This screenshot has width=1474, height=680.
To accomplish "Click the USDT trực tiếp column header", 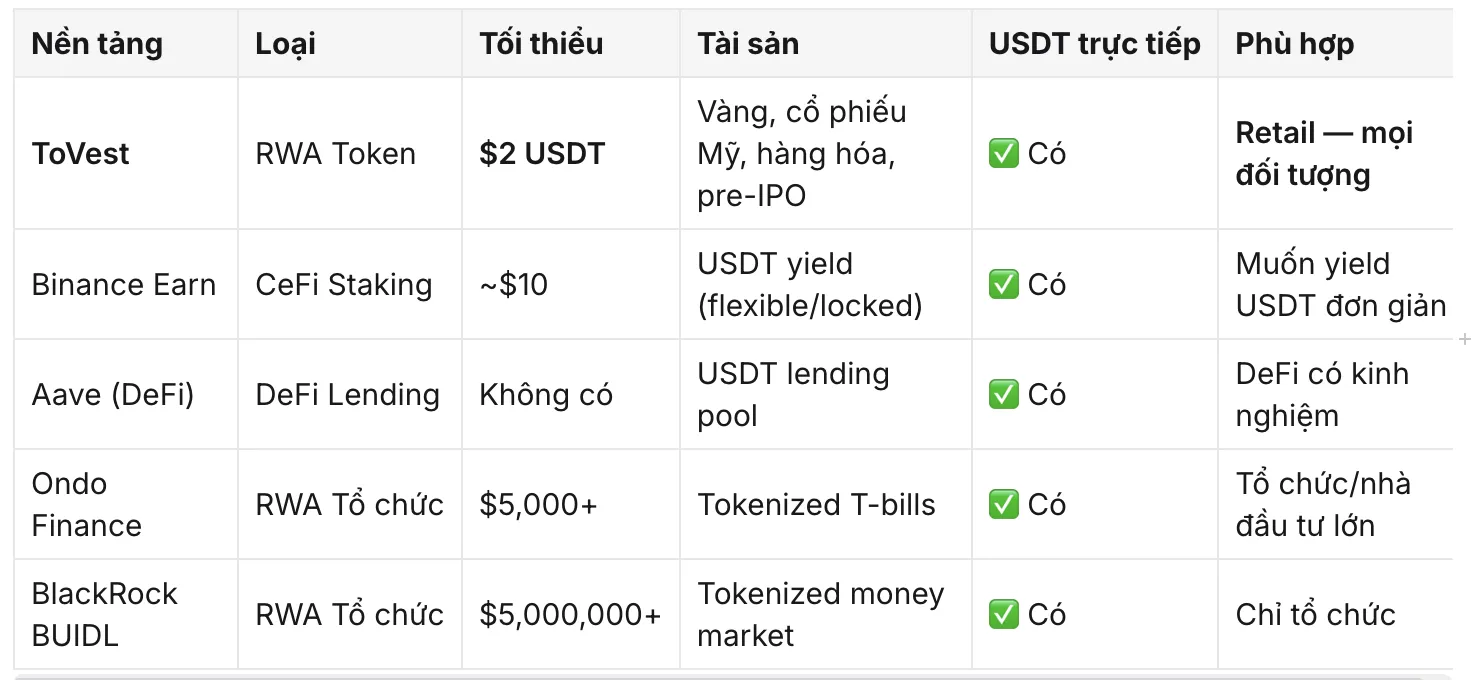I will pyautogui.click(x=1095, y=44).
